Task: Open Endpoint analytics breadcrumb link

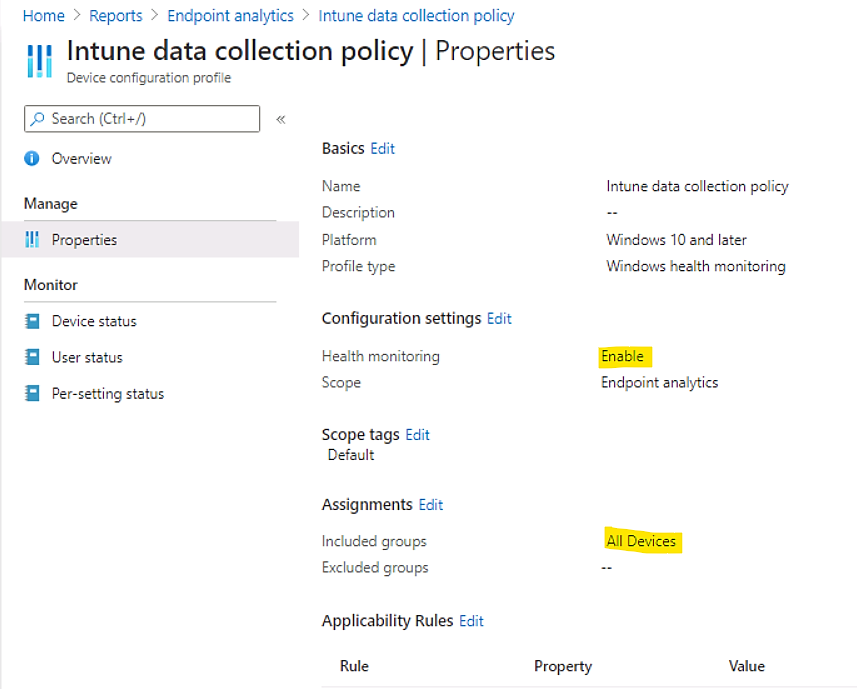Action: click(x=231, y=16)
